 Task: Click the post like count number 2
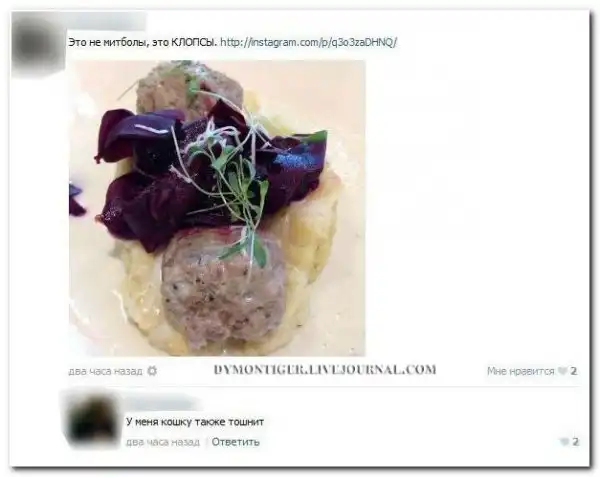coord(573,371)
